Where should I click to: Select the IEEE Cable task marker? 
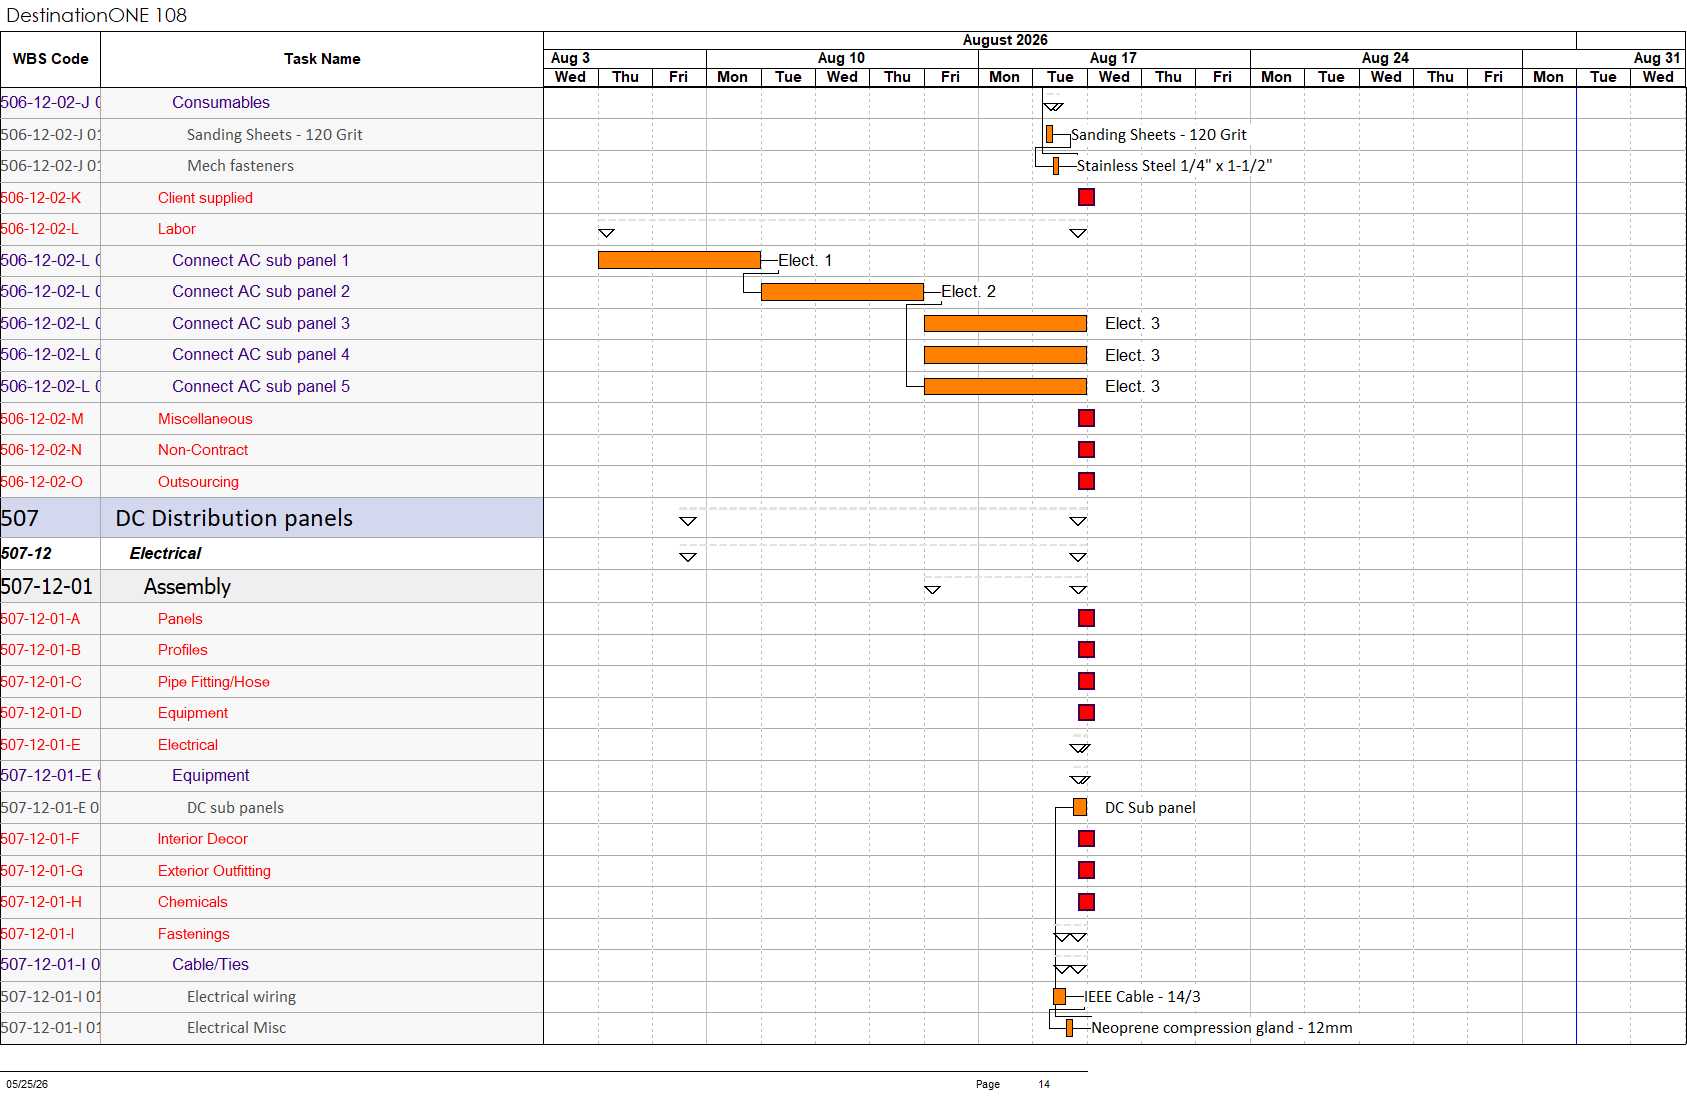pos(1059,996)
